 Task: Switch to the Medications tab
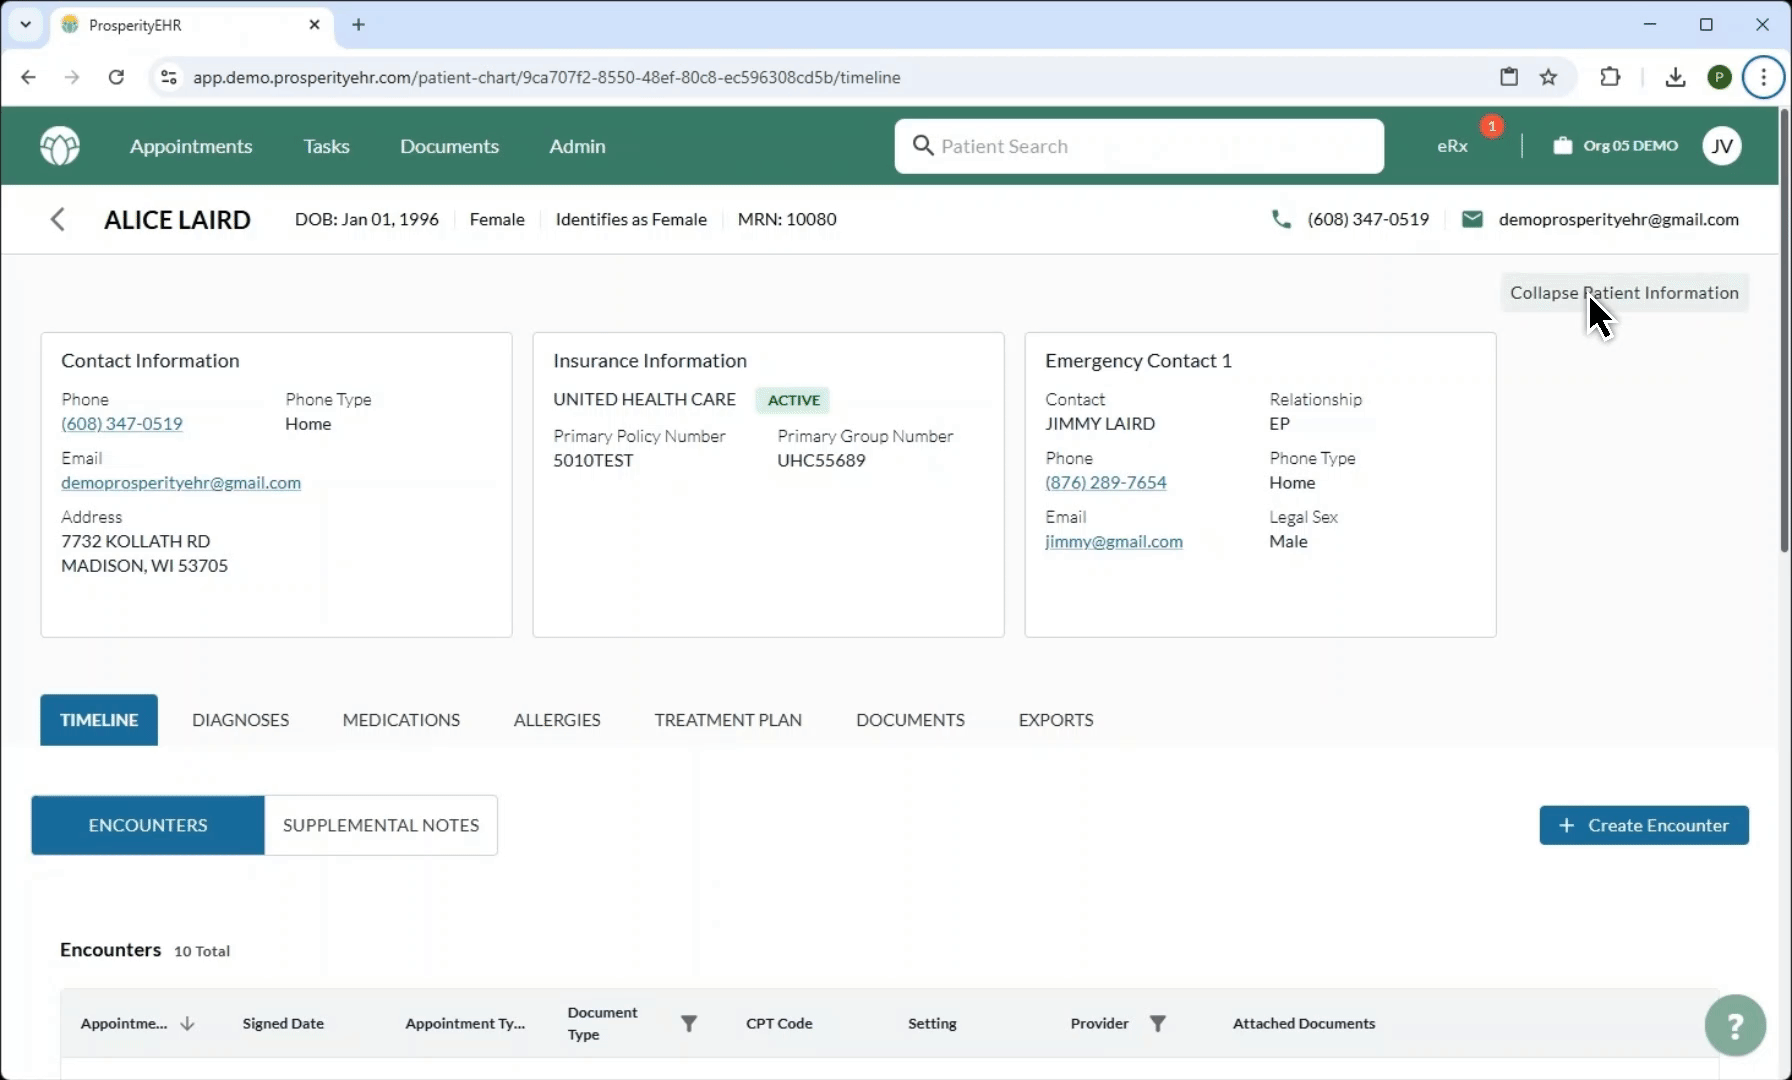(401, 720)
